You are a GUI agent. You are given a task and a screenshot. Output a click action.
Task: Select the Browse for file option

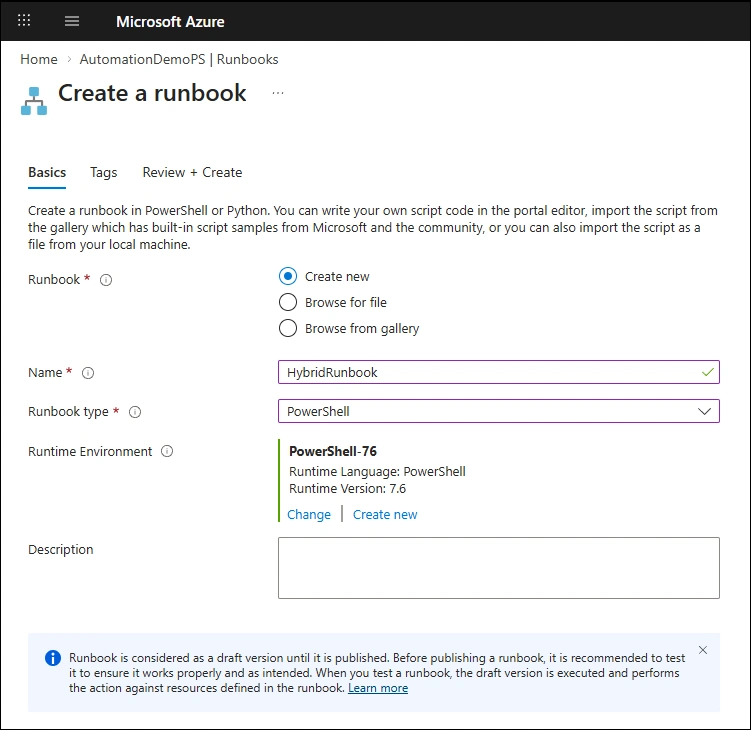288,303
